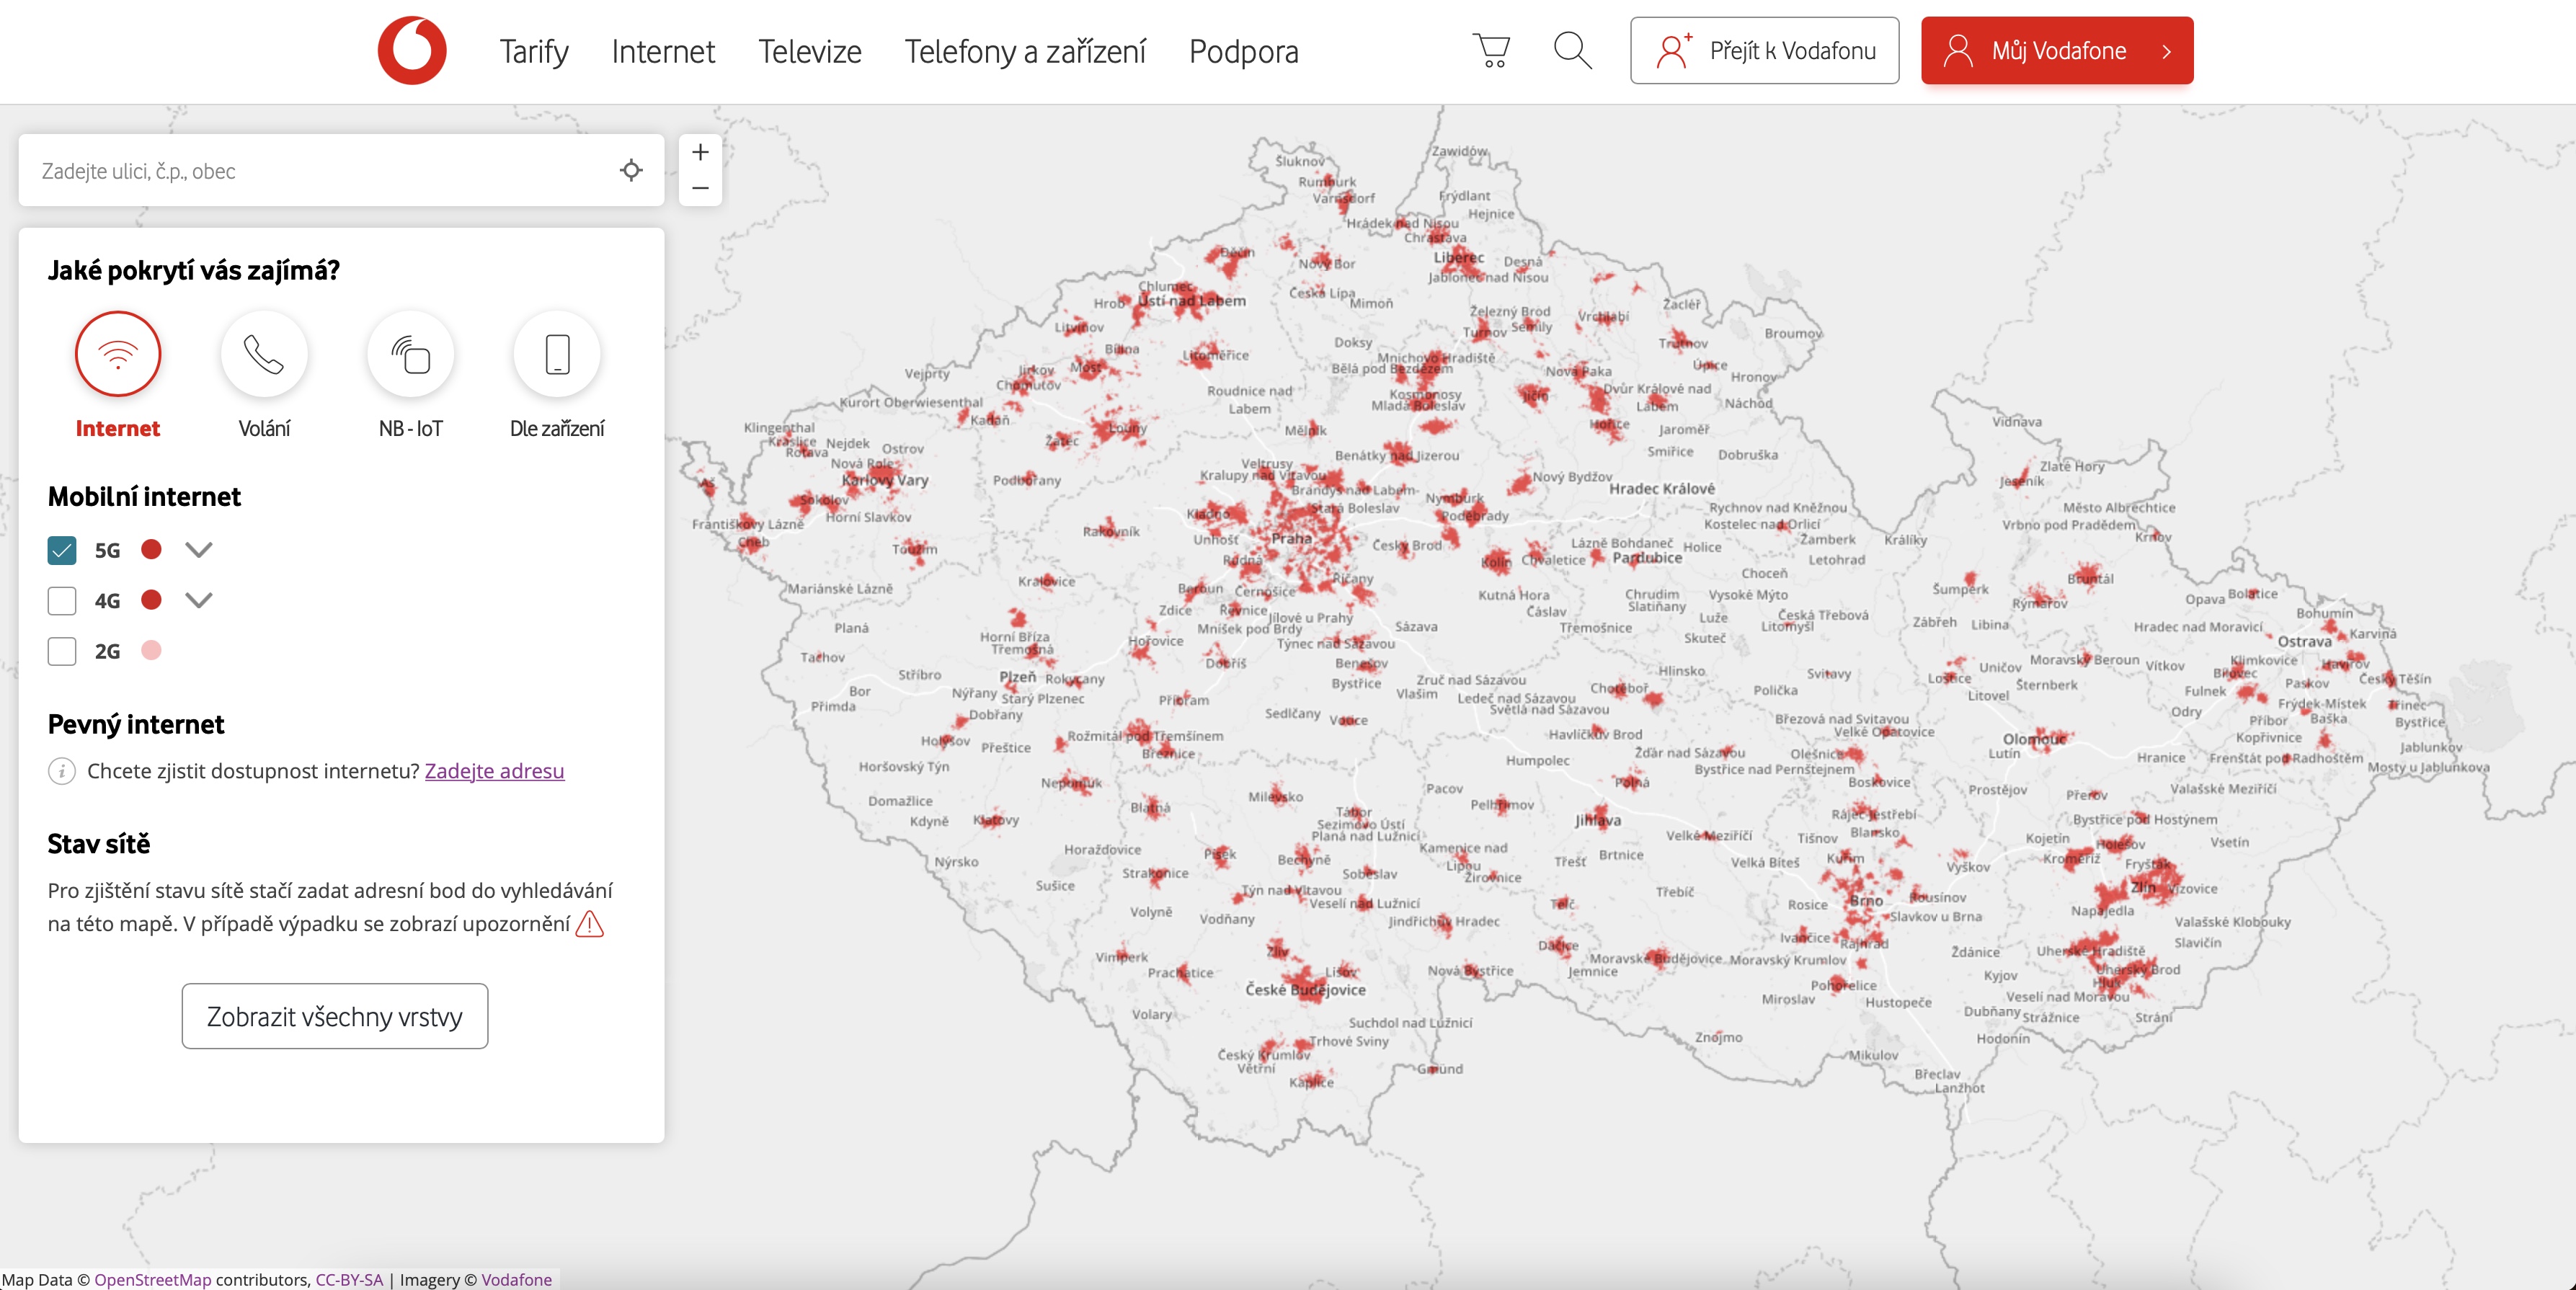Follow the Zadejte adresu link

(494, 771)
